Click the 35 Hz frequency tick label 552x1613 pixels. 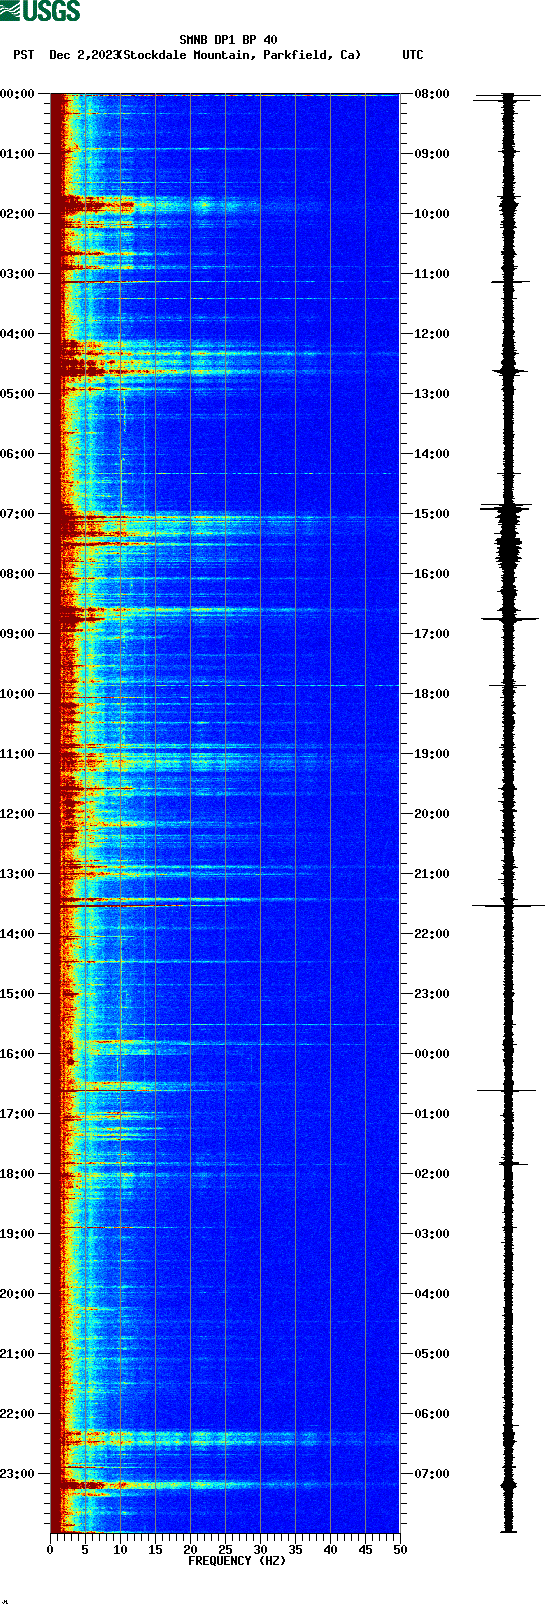pyautogui.click(x=295, y=1550)
